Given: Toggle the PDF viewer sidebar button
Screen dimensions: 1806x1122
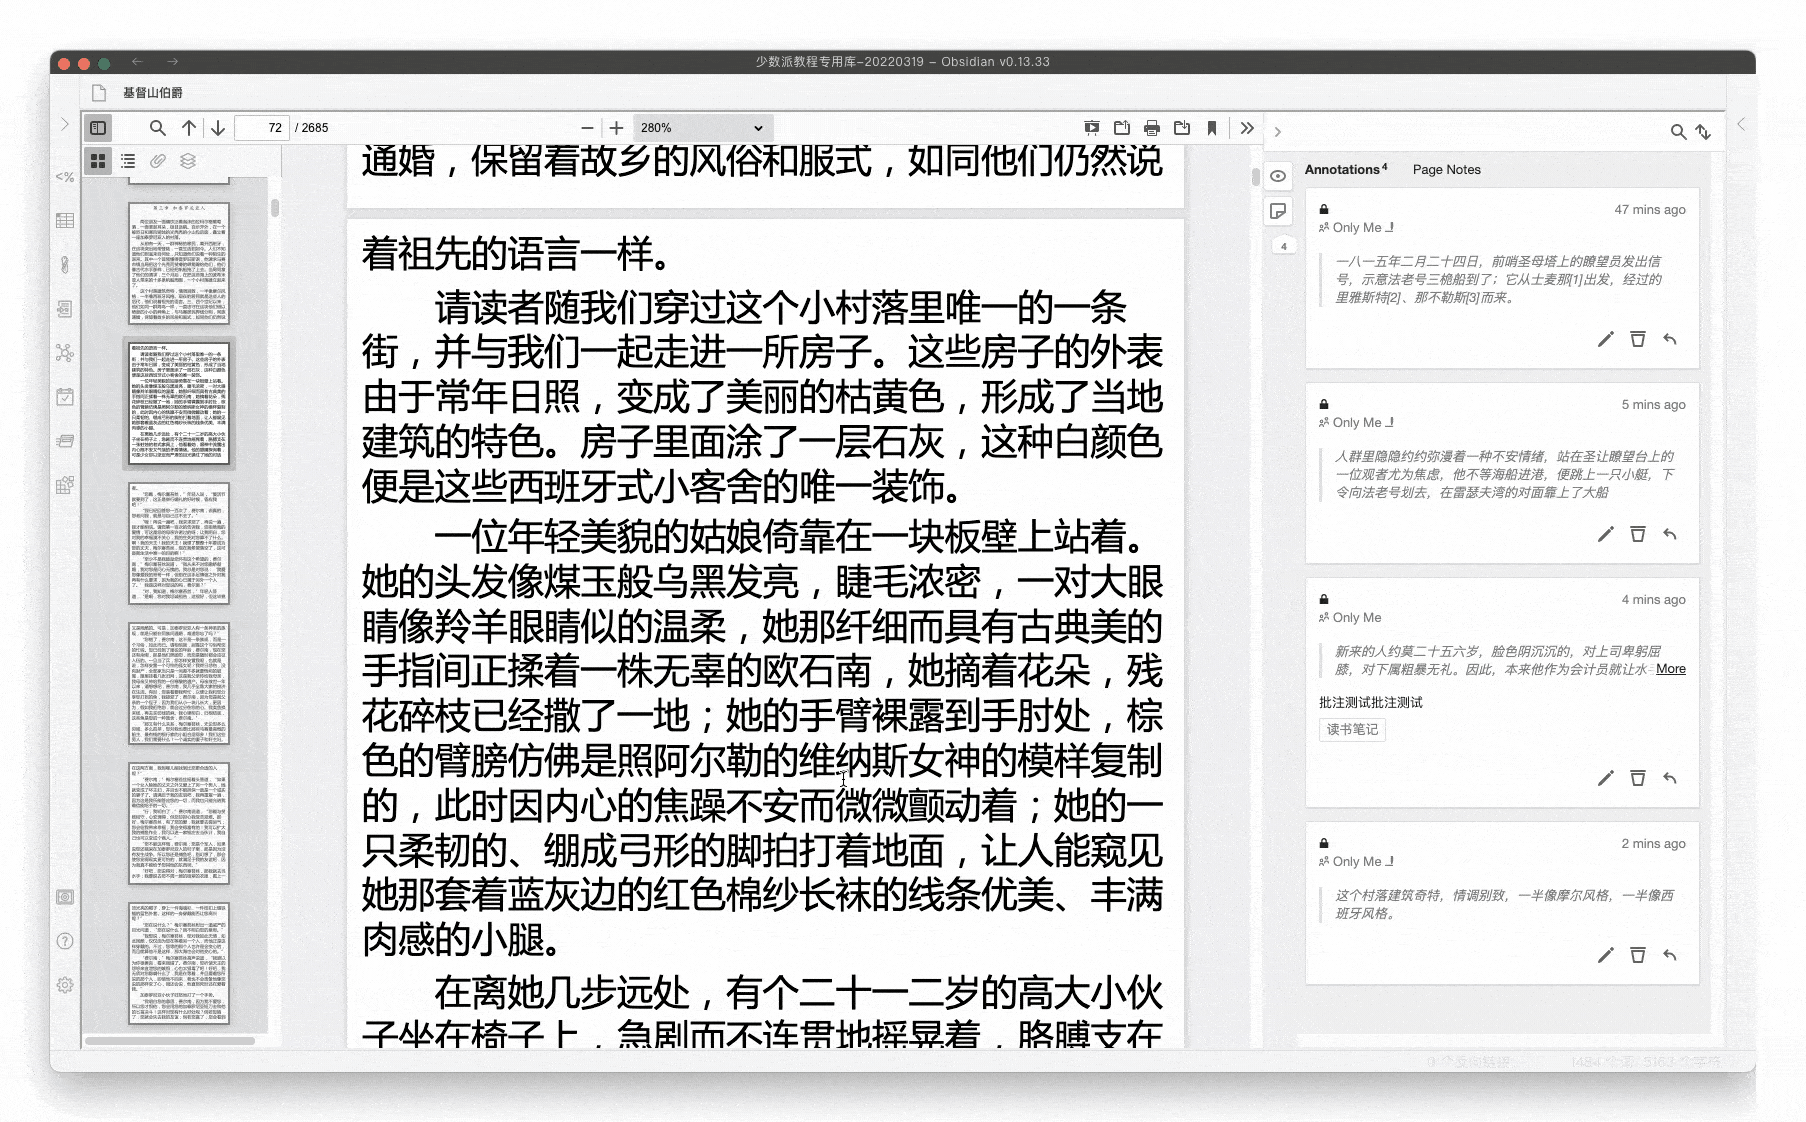Looking at the screenshot, I should click(98, 128).
